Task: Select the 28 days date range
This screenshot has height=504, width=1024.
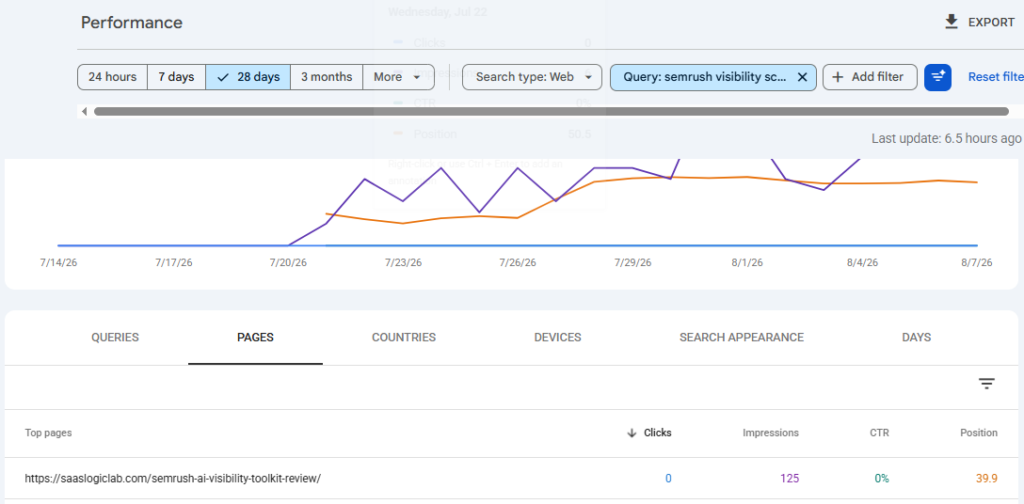Action: [248, 77]
